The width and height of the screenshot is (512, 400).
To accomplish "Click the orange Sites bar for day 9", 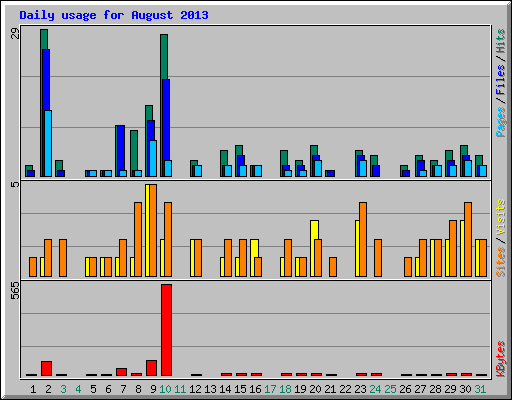I will (153, 230).
